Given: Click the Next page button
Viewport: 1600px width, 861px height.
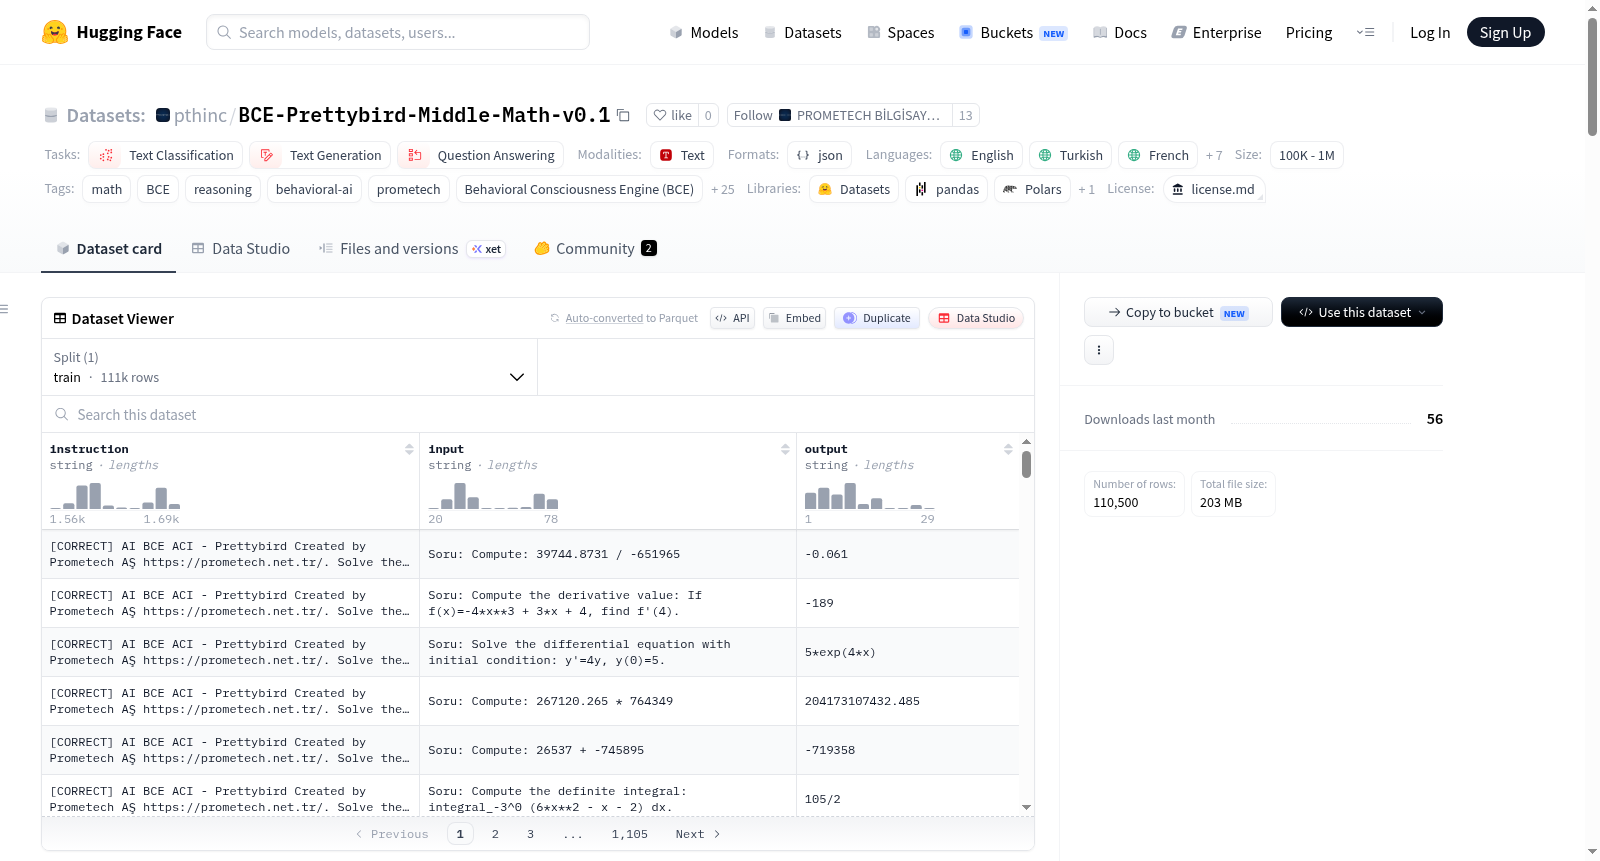Looking at the screenshot, I should point(697,834).
